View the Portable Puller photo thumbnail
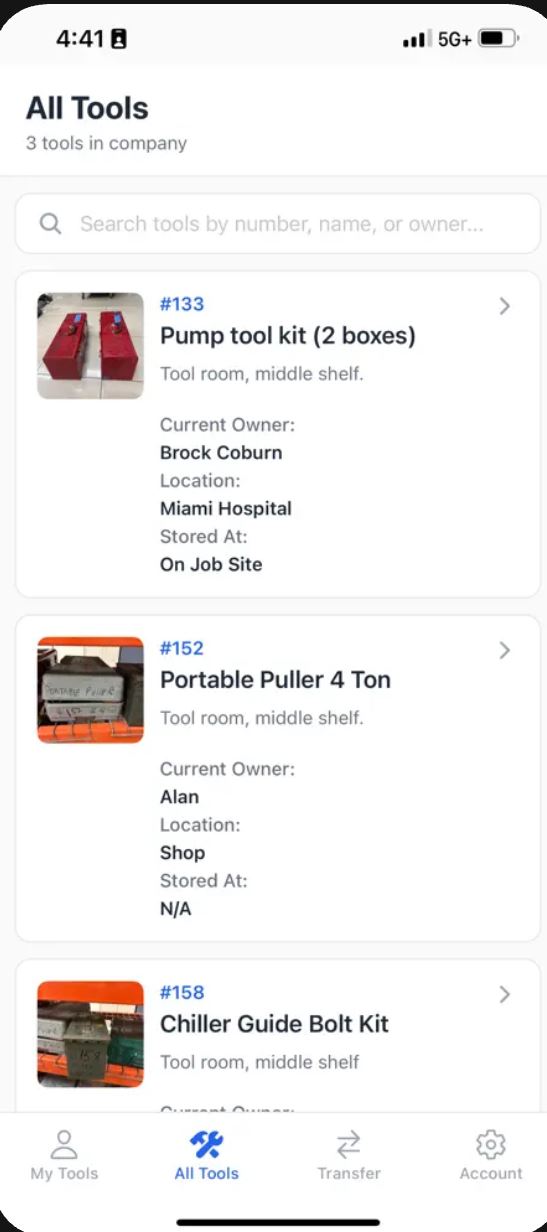Screen dimensions: 547x1232 (x=91, y=690)
